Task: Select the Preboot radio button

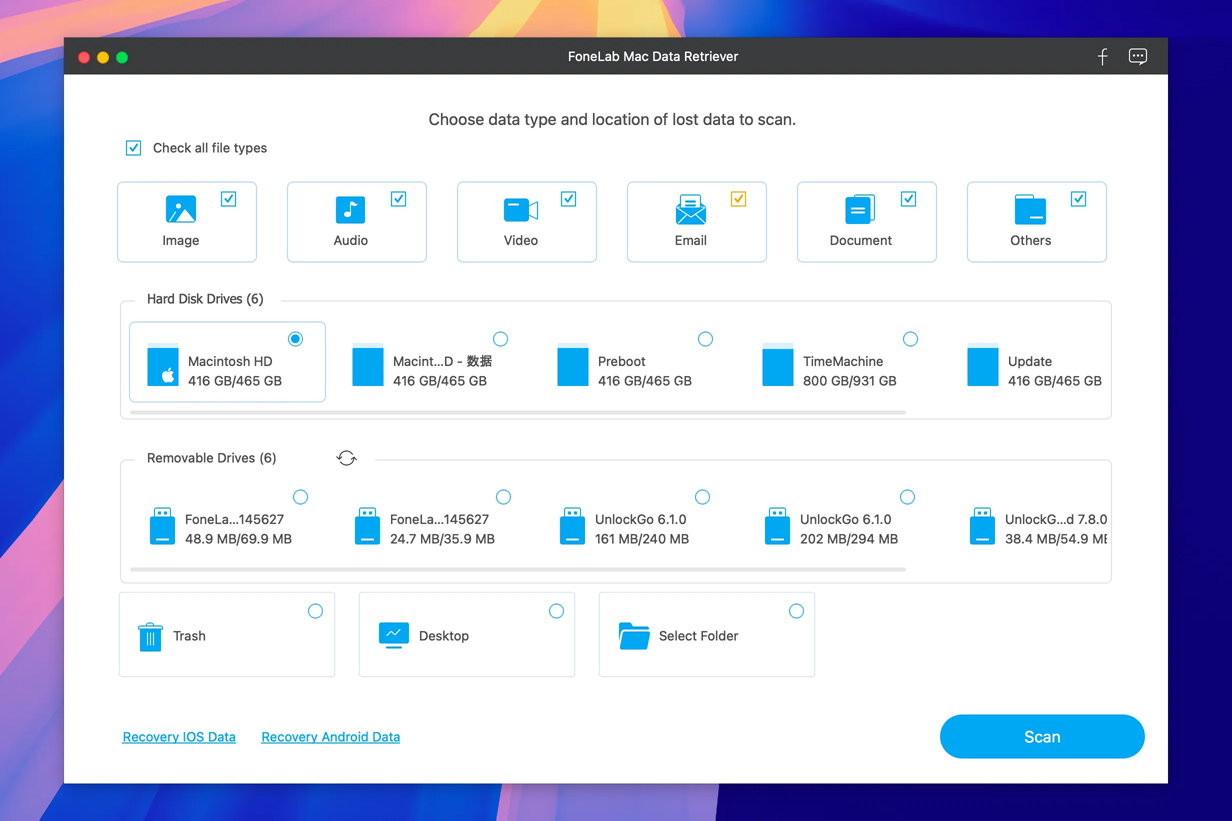Action: (705, 339)
